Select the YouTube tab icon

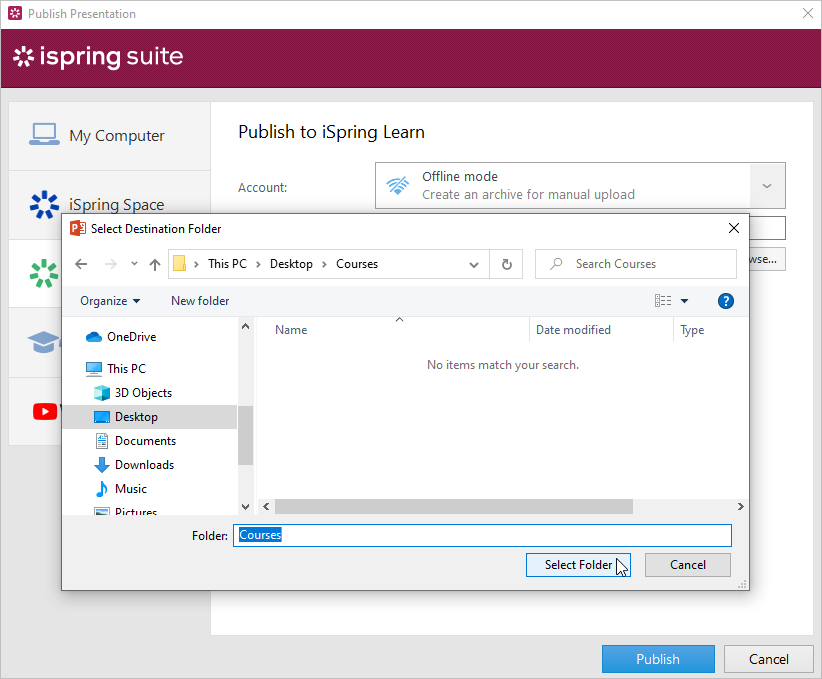click(45, 412)
